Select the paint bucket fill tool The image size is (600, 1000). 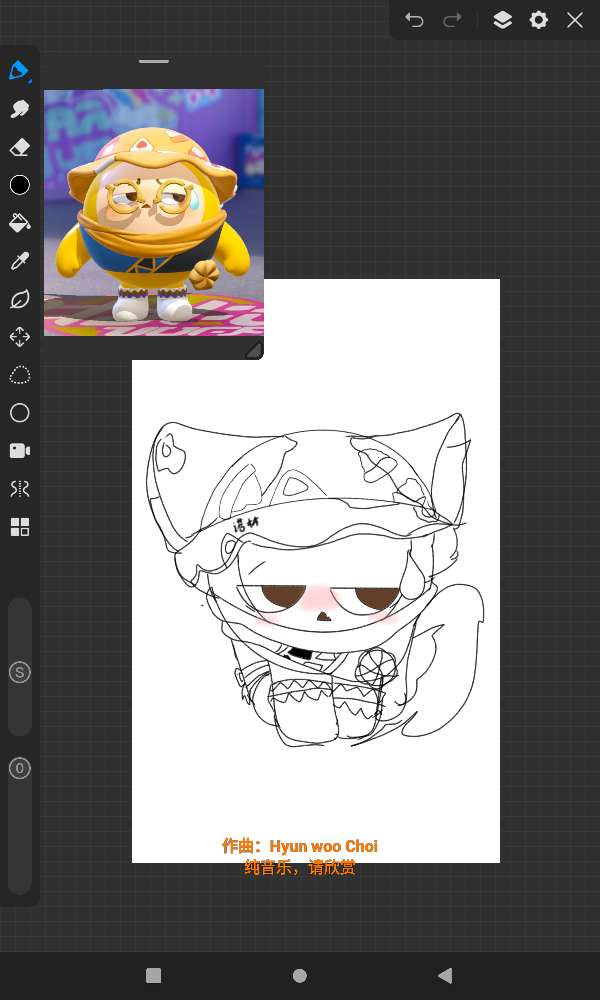19,223
